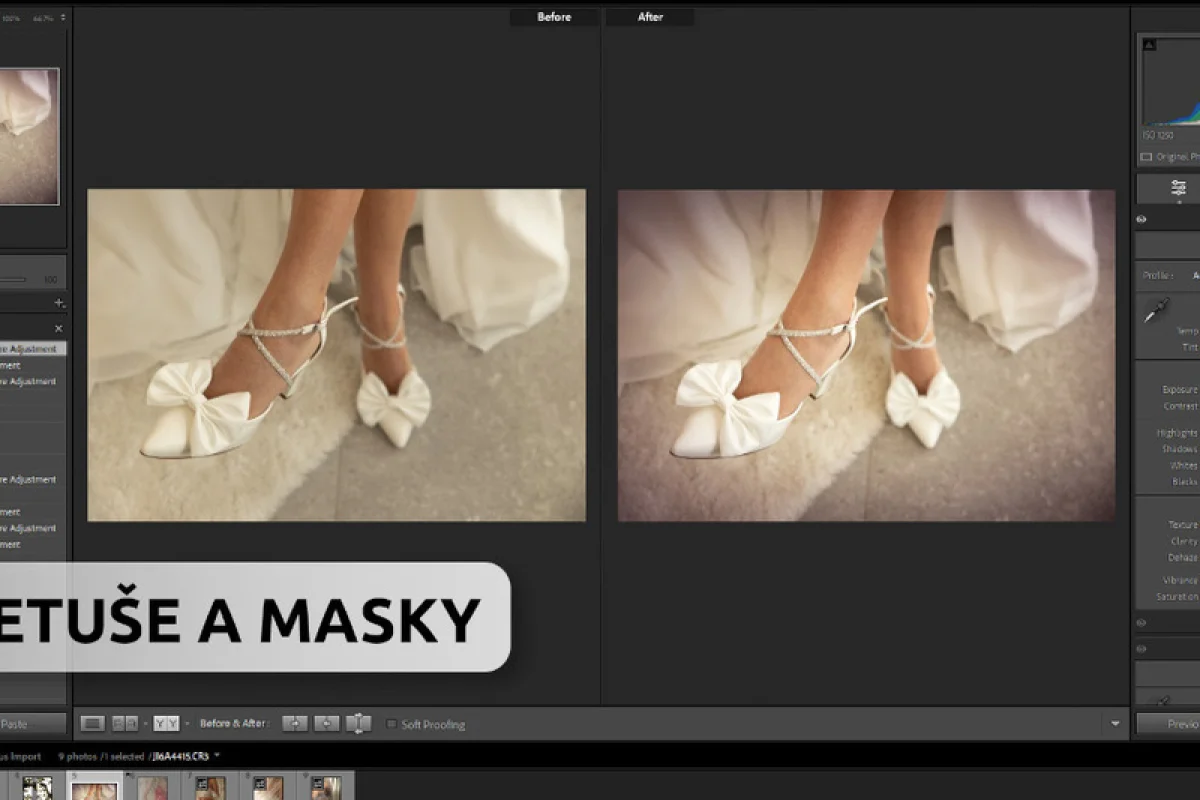This screenshot has width=1200, height=800.
Task: Click the Shadows label
Action: [x=1180, y=449]
